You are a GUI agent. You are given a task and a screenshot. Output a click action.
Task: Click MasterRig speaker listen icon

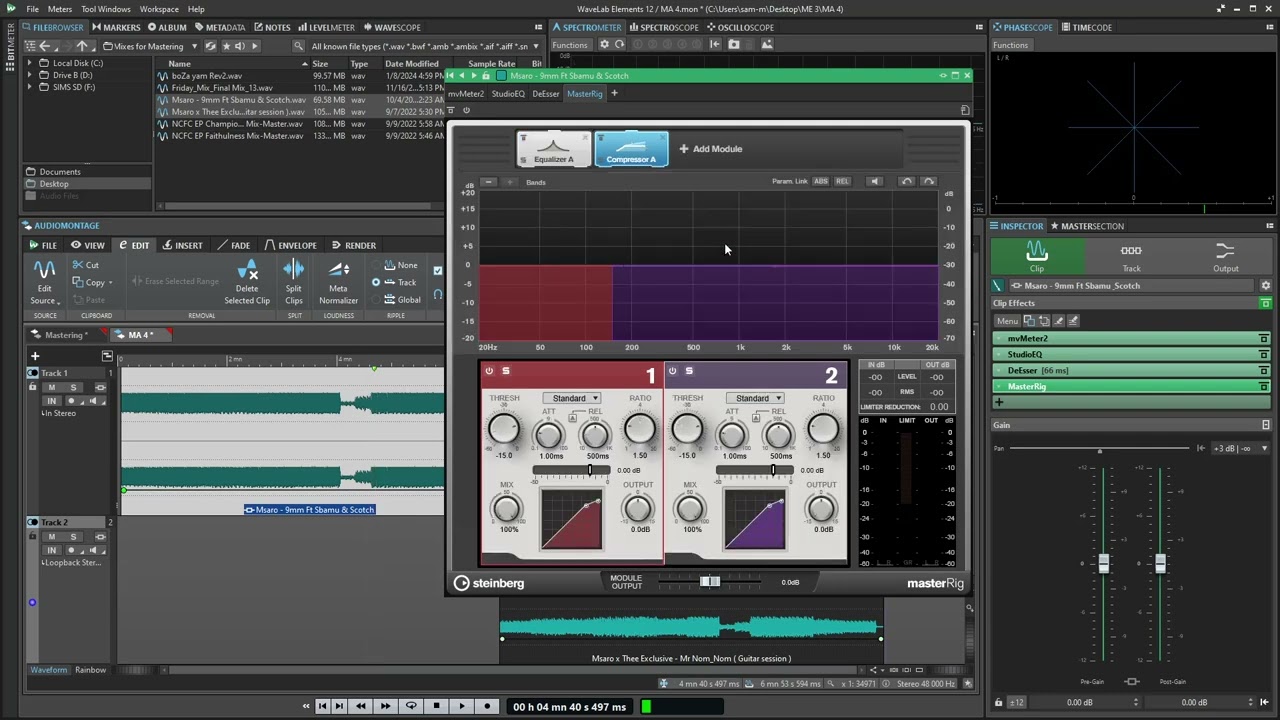[x=875, y=182]
